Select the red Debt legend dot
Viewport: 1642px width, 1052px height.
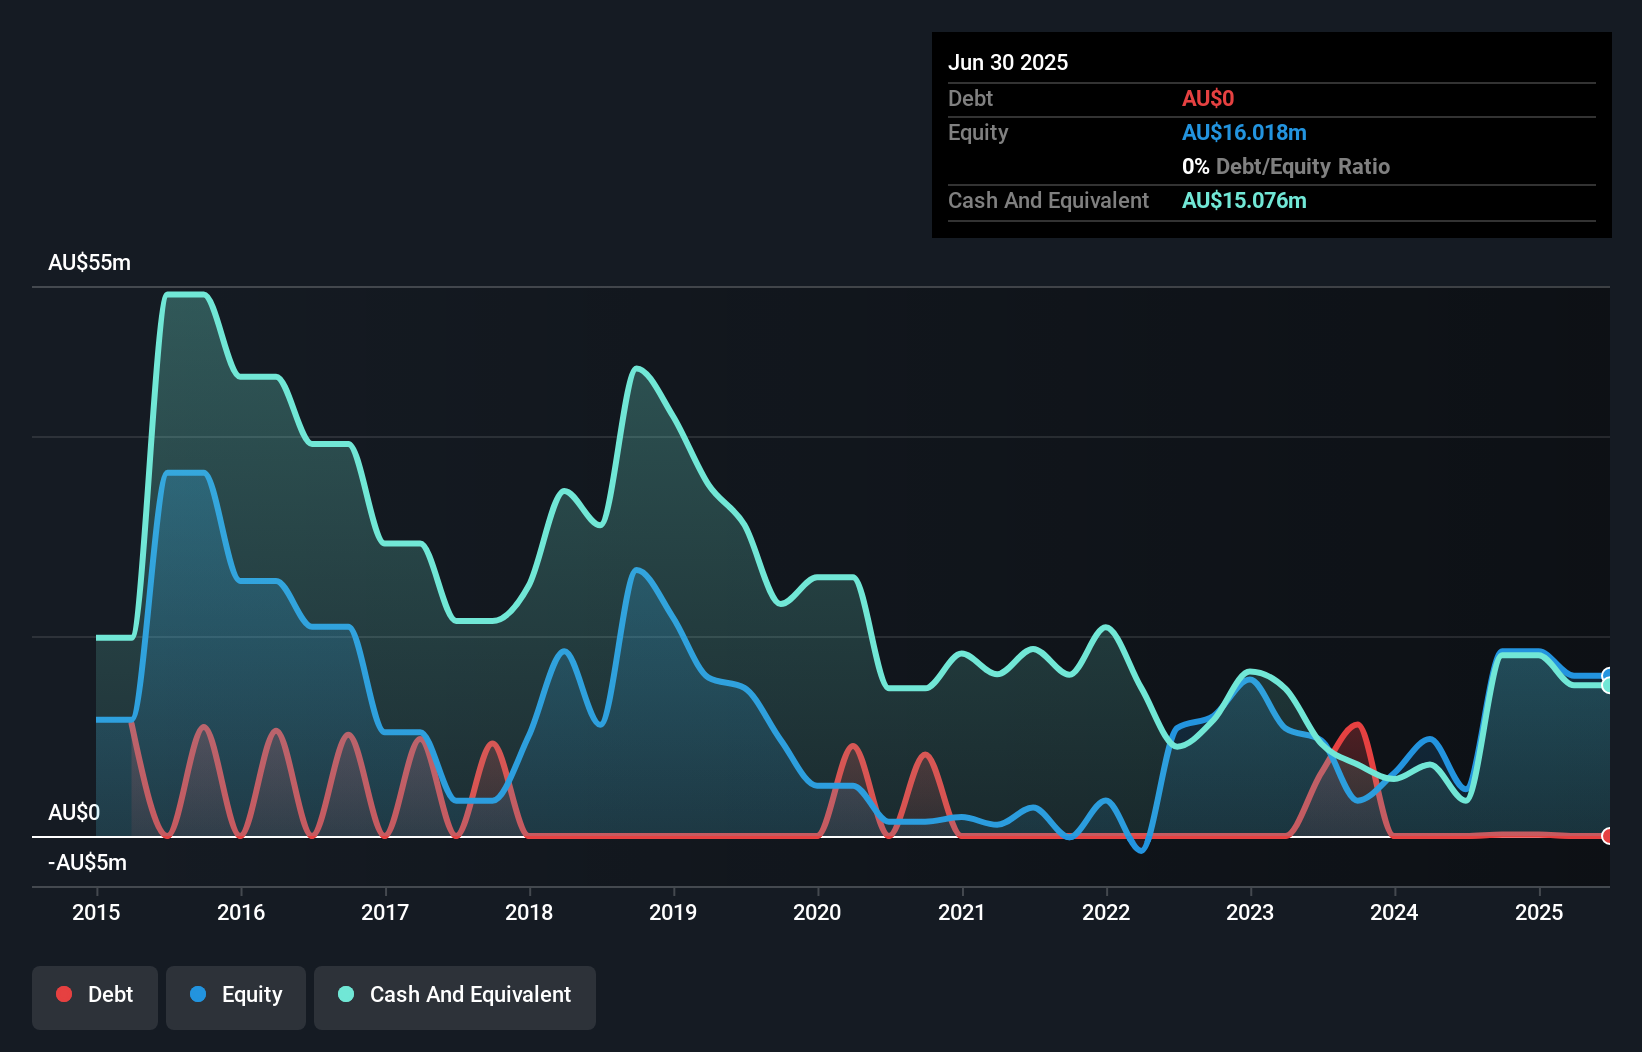(x=64, y=994)
